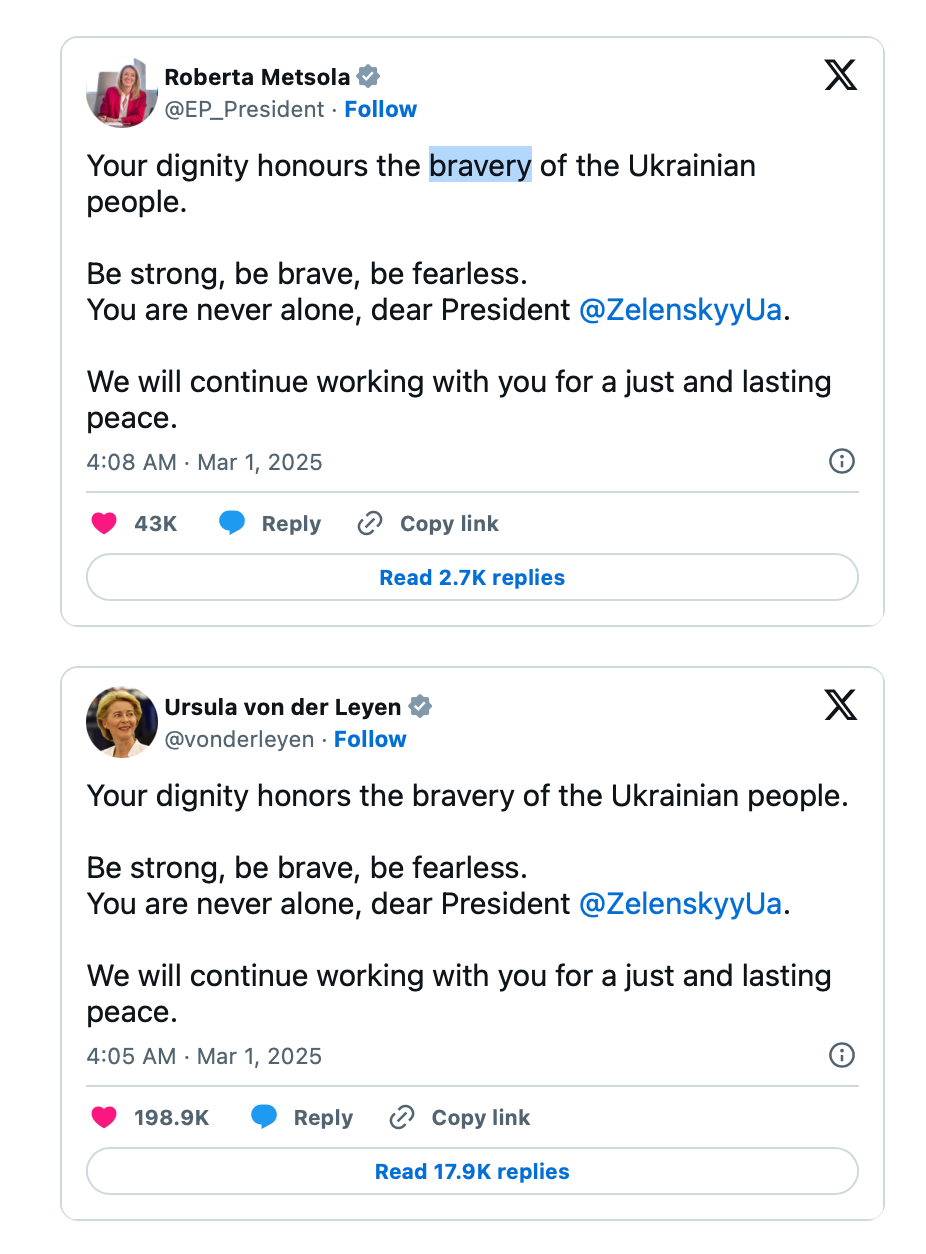
Task: Click reply bubble icon on von der Leyen's tweet
Action: [264, 1117]
